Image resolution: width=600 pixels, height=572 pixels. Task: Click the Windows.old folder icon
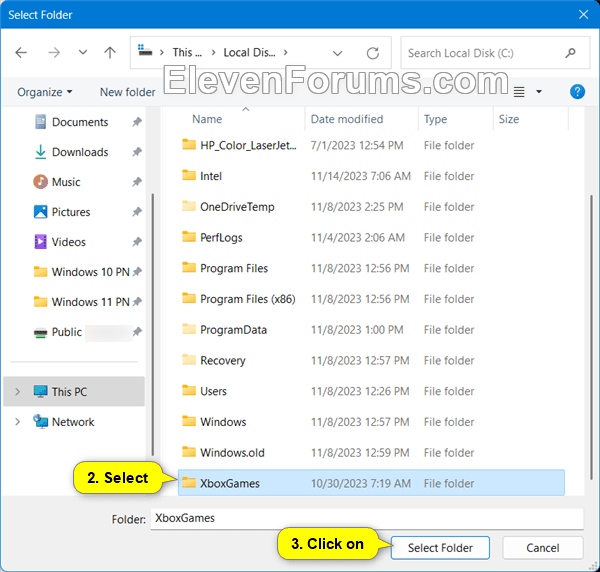(189, 452)
